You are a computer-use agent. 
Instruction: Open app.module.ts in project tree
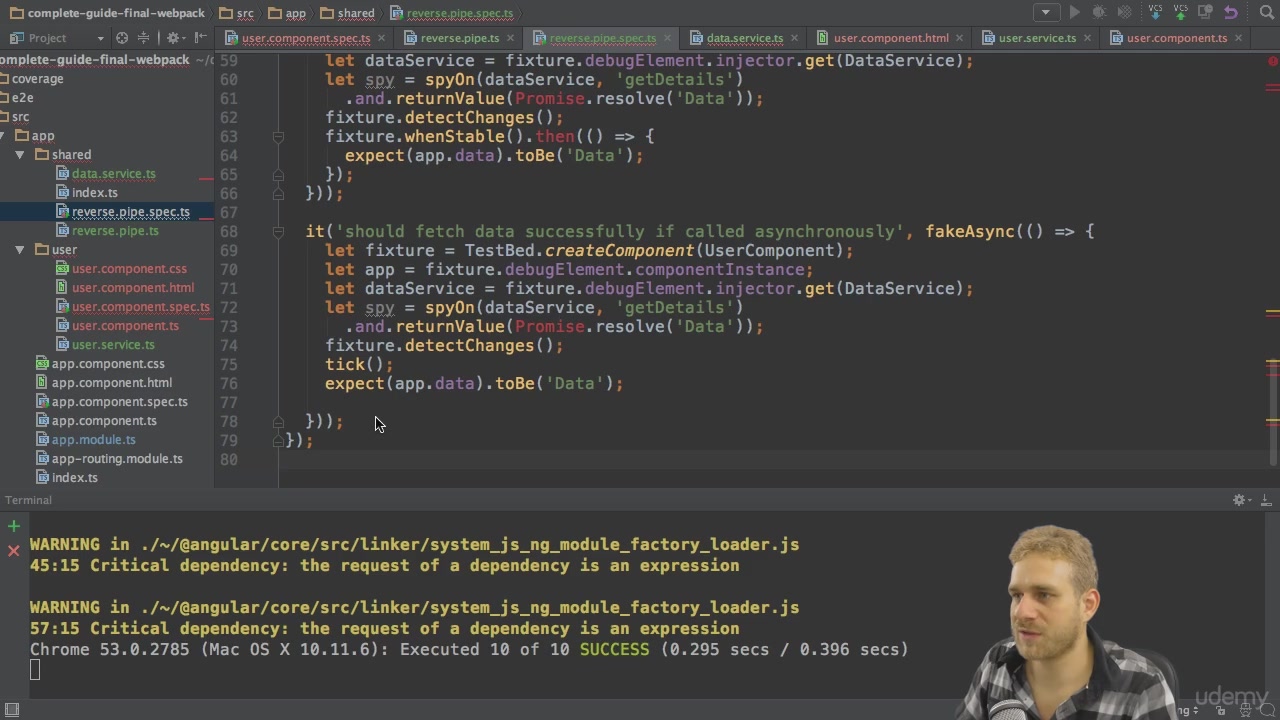point(86,440)
